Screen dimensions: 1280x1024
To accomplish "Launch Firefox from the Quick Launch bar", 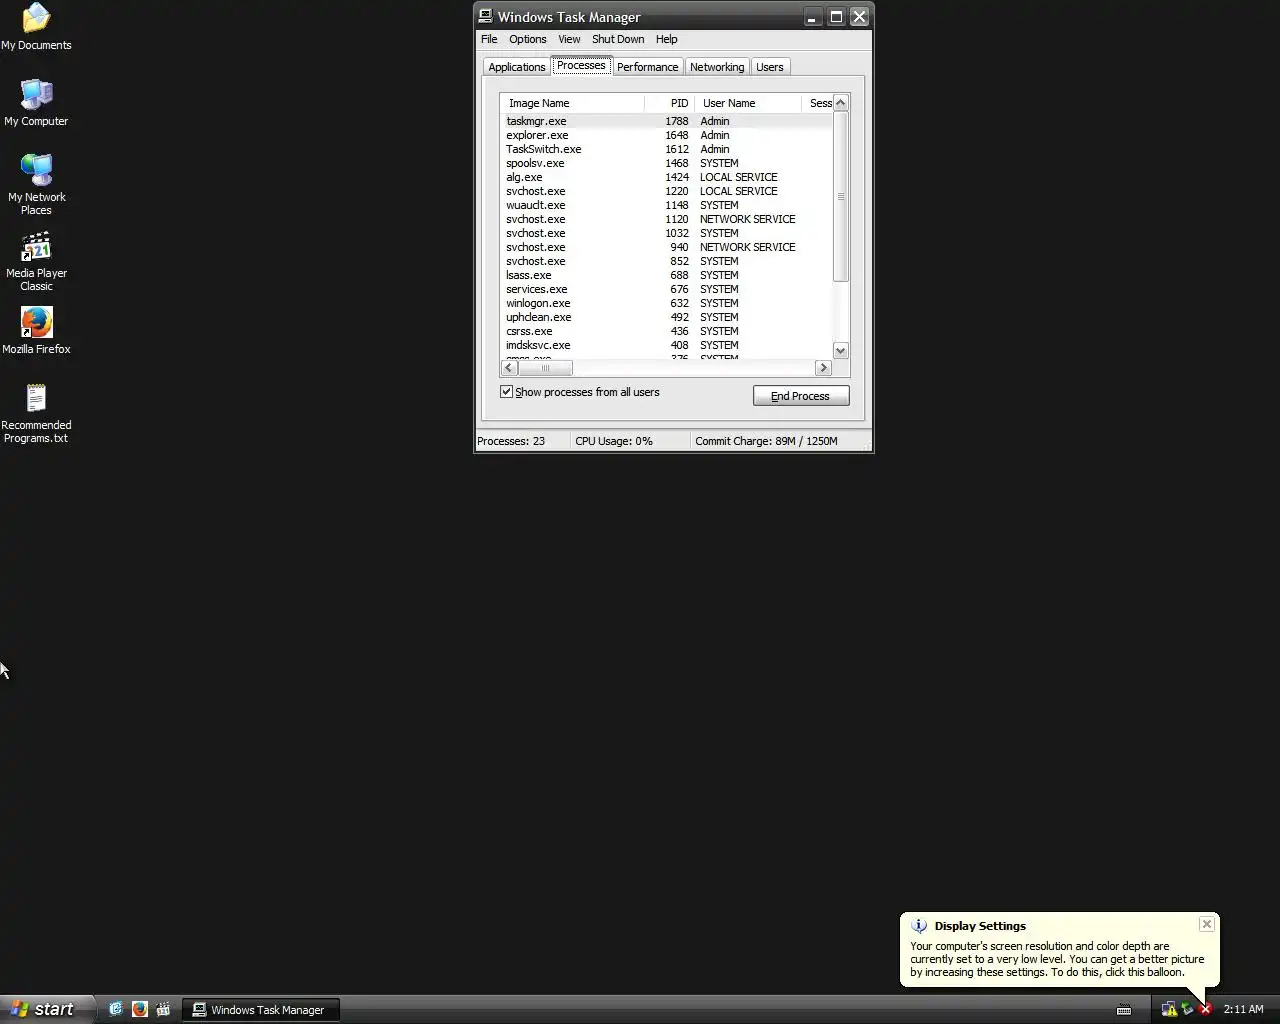I will coord(140,1009).
